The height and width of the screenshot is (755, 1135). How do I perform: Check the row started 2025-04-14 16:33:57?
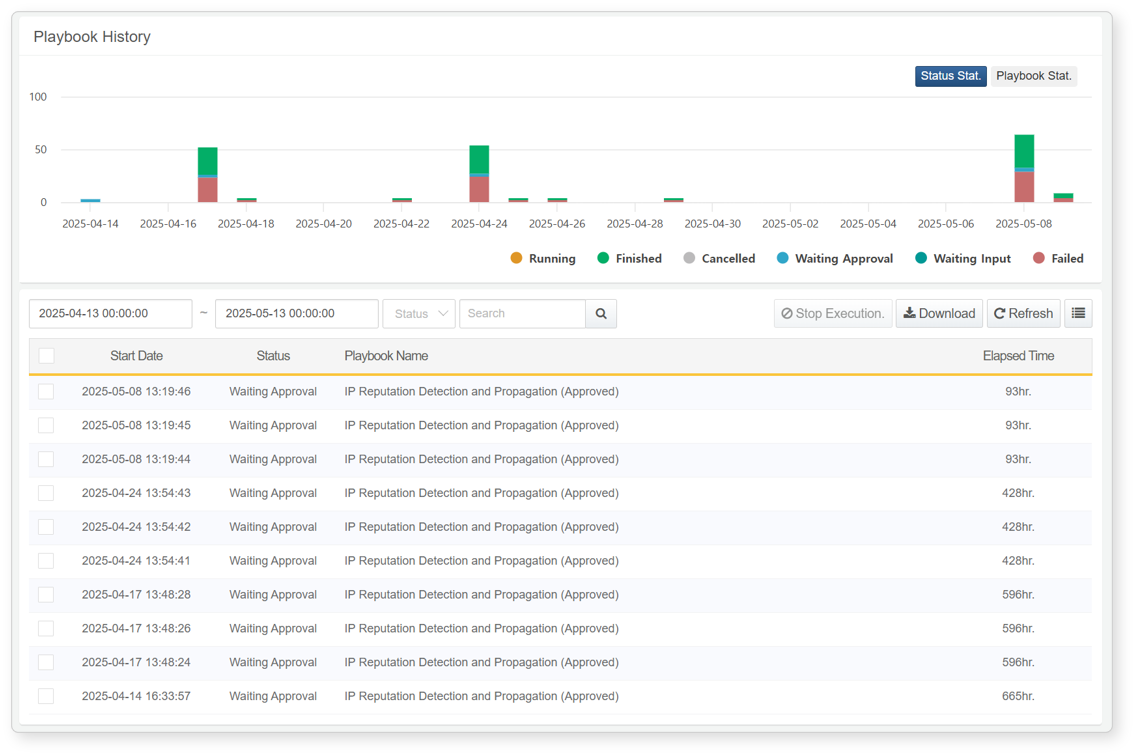click(x=46, y=696)
